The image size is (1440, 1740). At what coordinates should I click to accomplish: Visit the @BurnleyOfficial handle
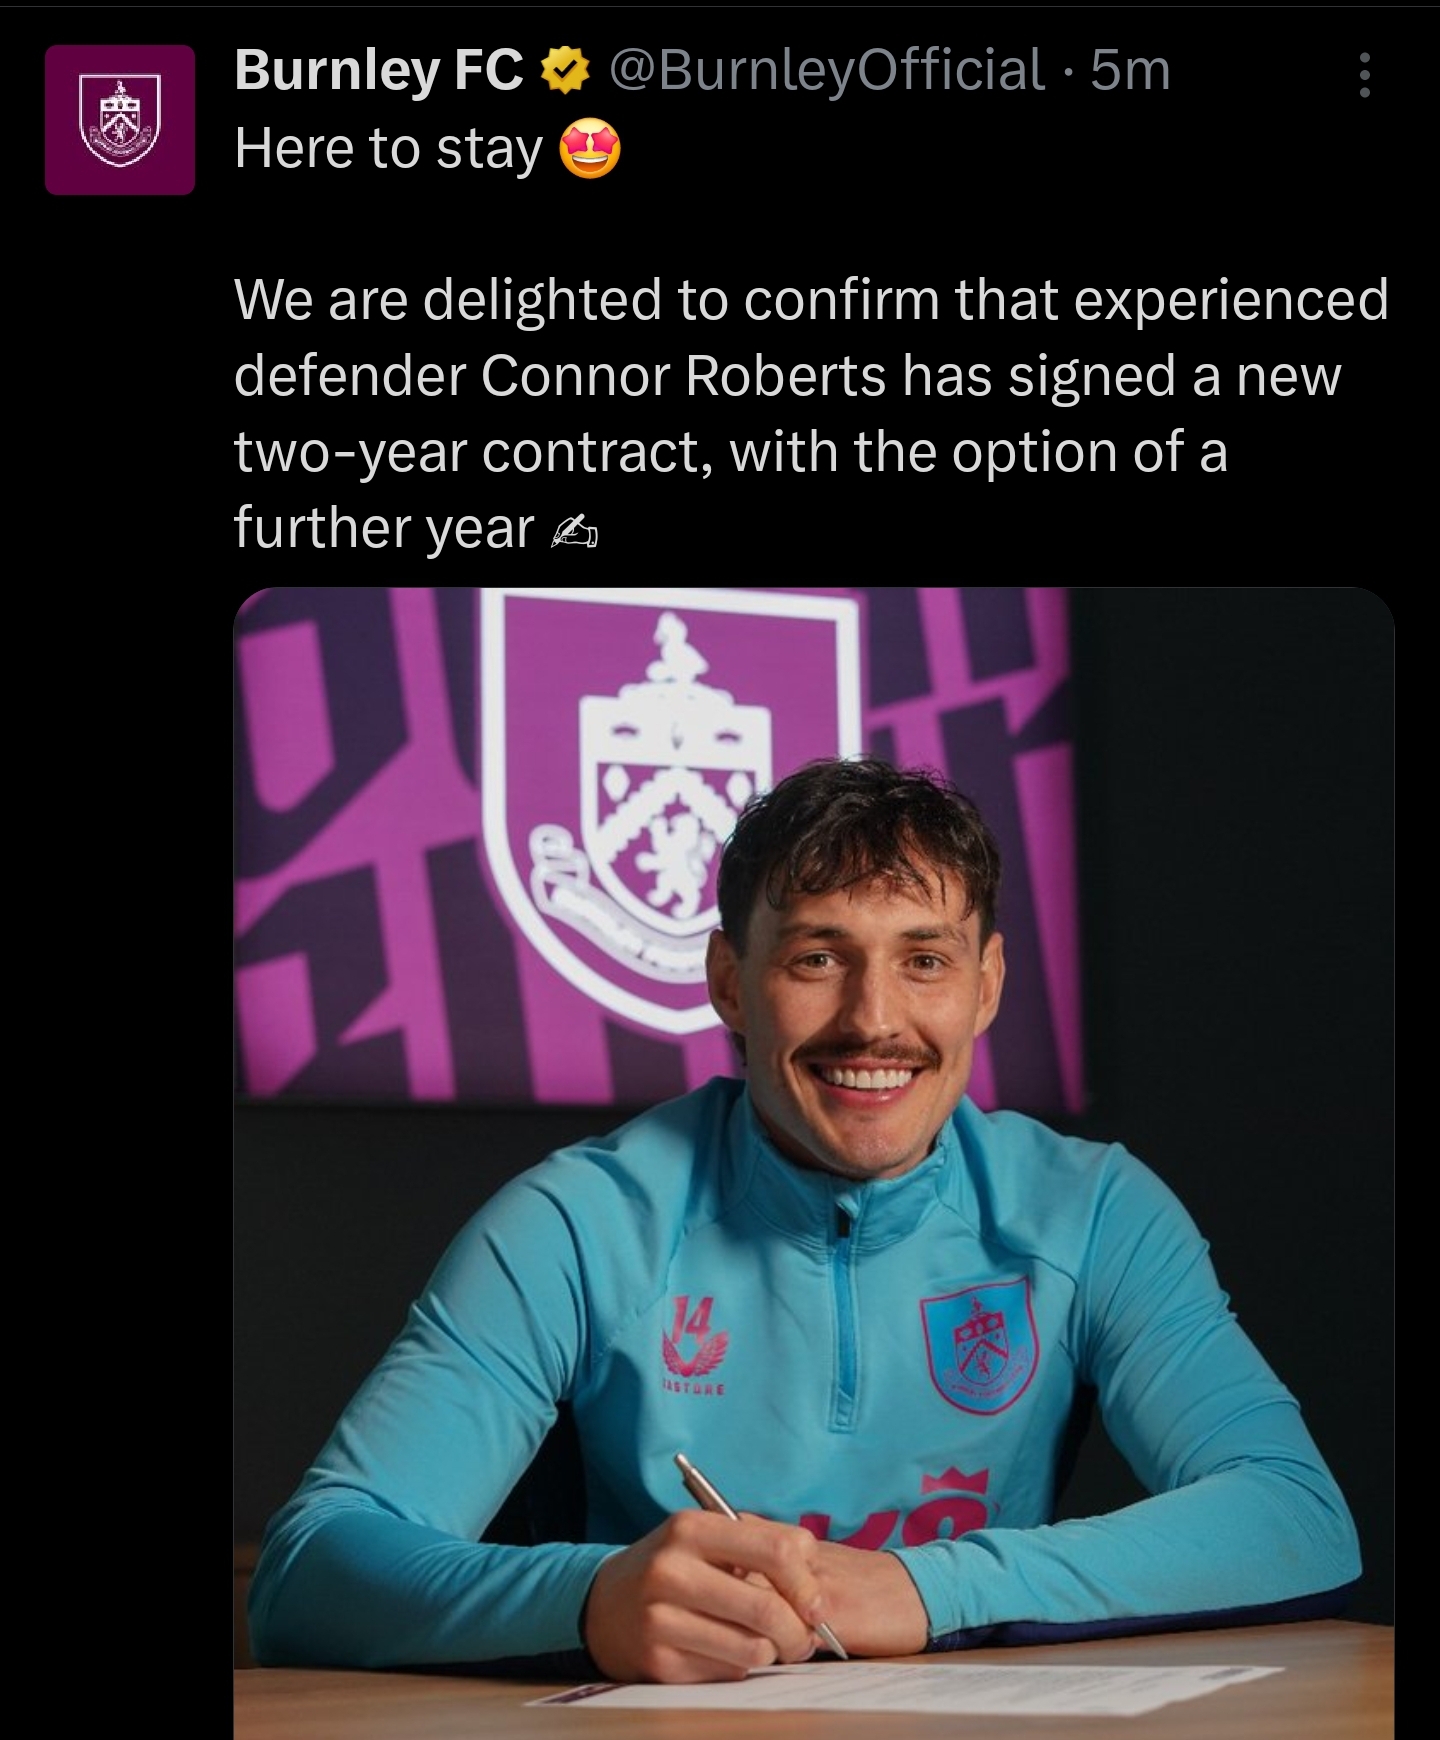click(x=826, y=71)
